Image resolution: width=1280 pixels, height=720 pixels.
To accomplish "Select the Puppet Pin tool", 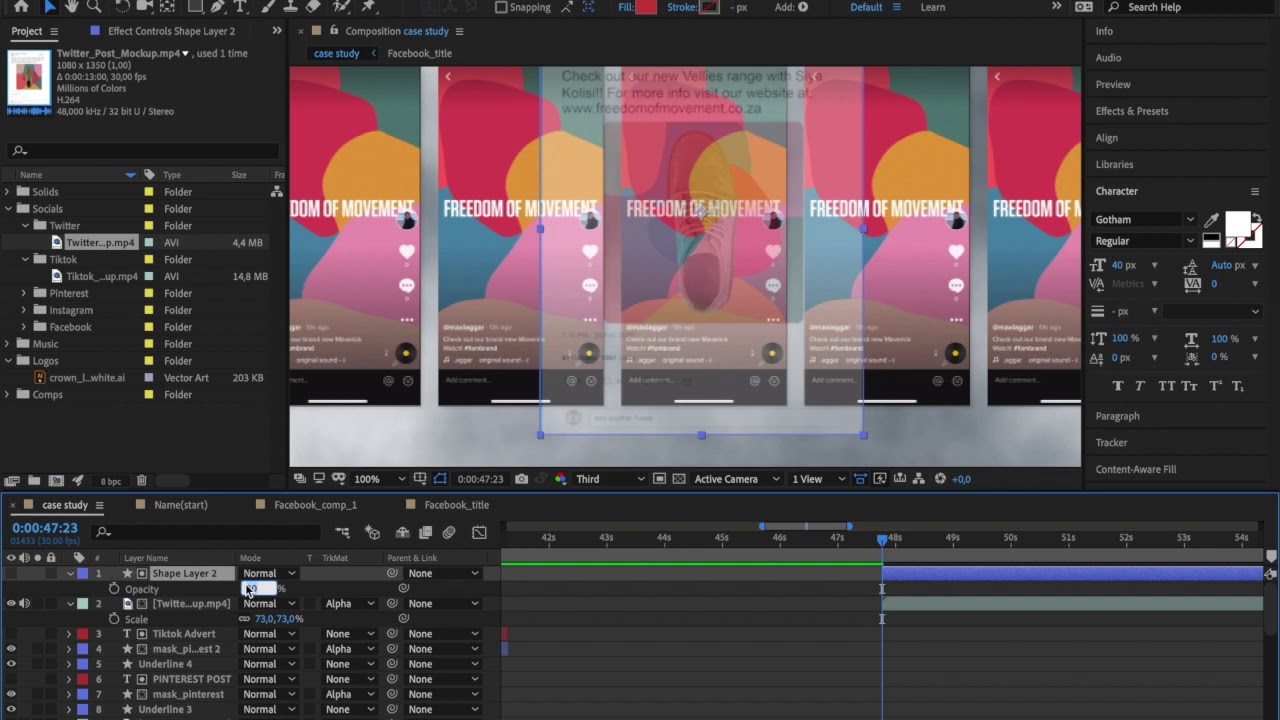I will [368, 7].
